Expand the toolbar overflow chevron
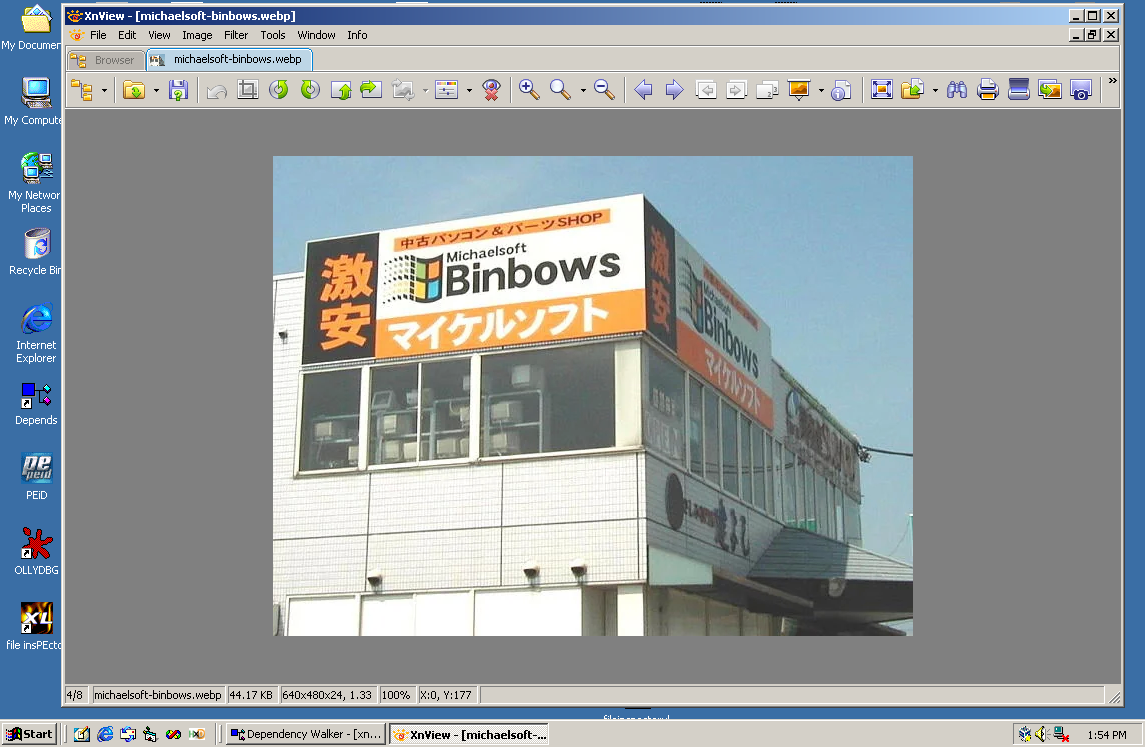Image resolution: width=1145 pixels, height=747 pixels. pyautogui.click(x=1112, y=80)
